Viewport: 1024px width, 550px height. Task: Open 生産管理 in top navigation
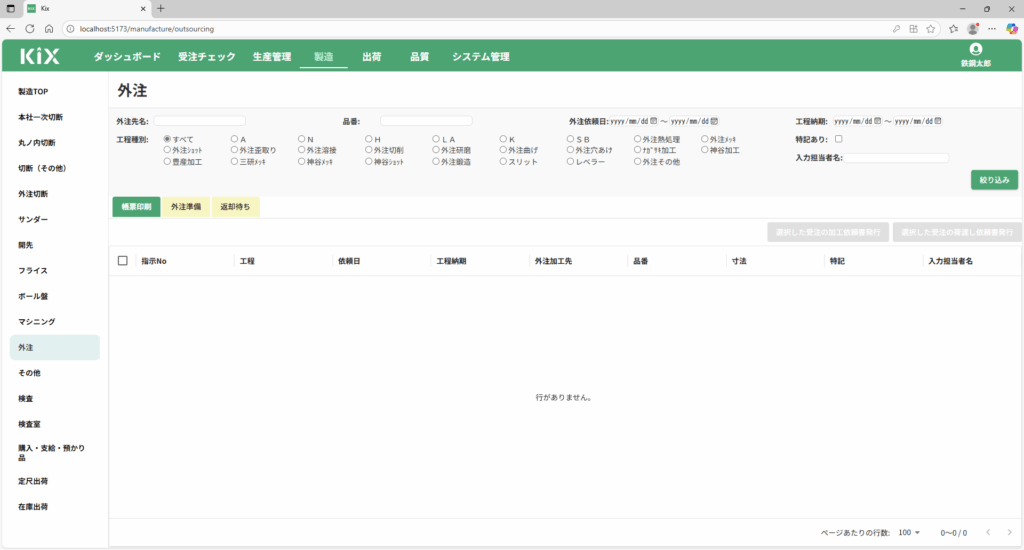[271, 57]
